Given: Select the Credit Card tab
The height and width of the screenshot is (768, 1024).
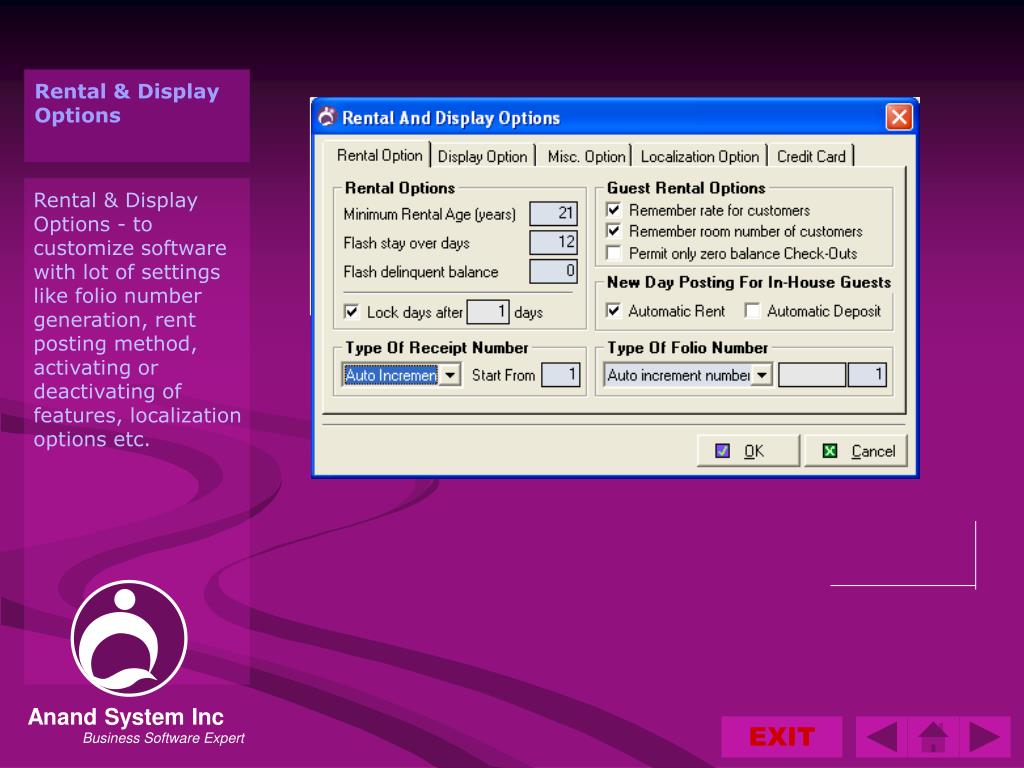Looking at the screenshot, I should point(811,157).
